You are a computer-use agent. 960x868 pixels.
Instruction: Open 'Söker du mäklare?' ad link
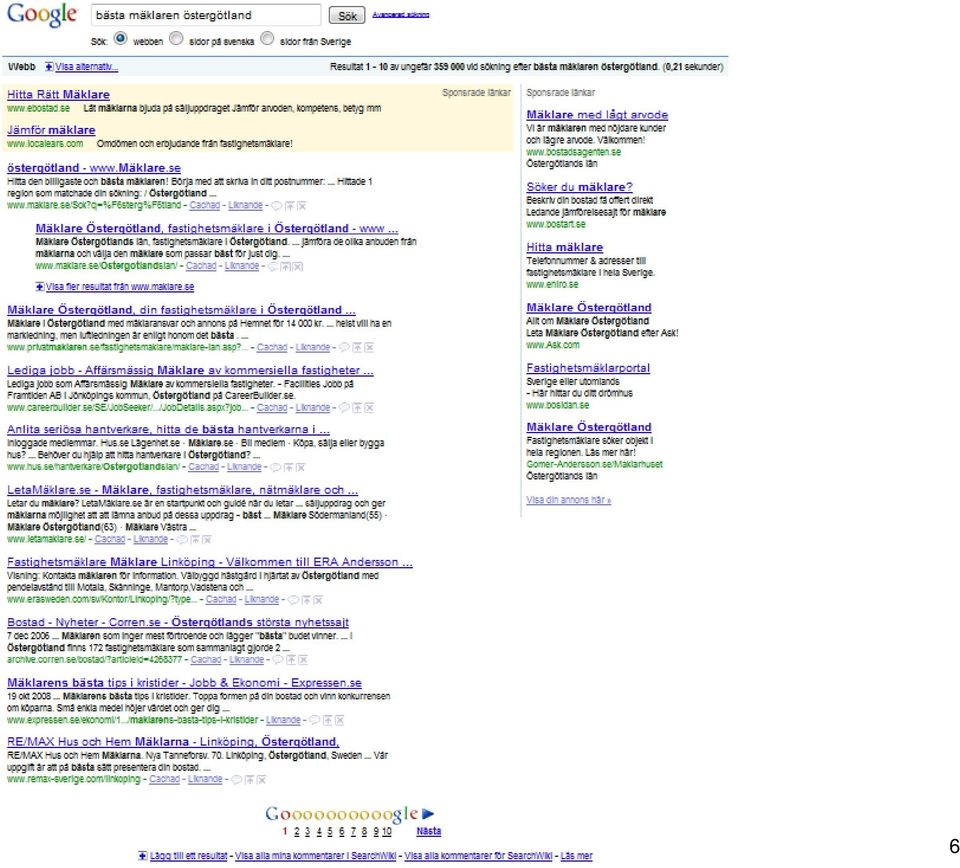(x=579, y=187)
